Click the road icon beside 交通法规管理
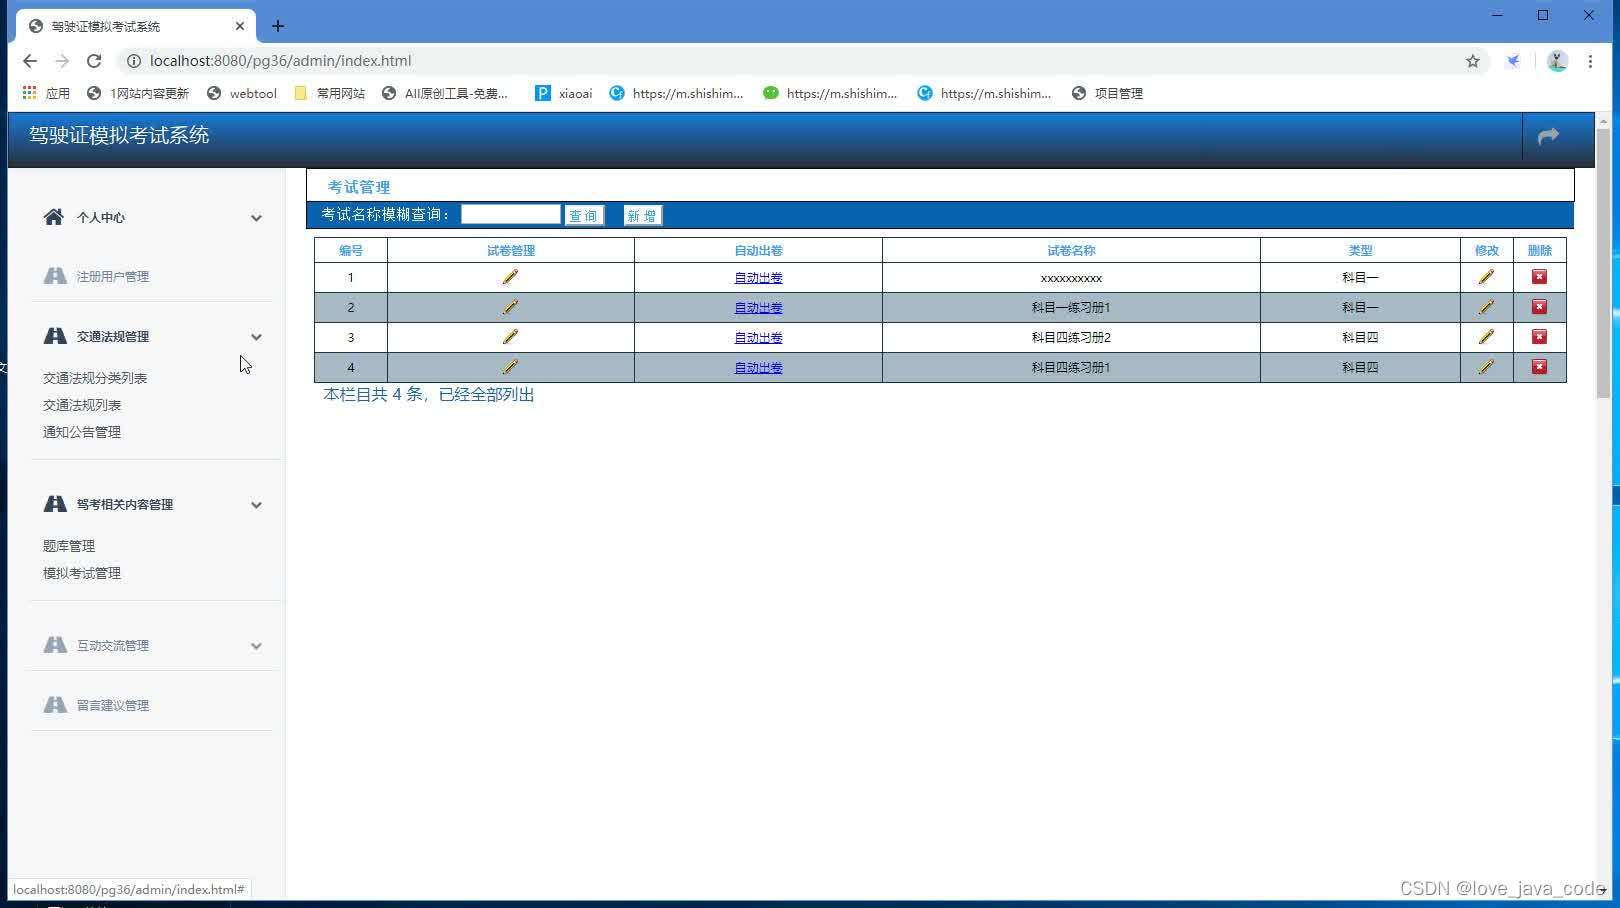Viewport: 1620px width, 908px height. pos(55,336)
